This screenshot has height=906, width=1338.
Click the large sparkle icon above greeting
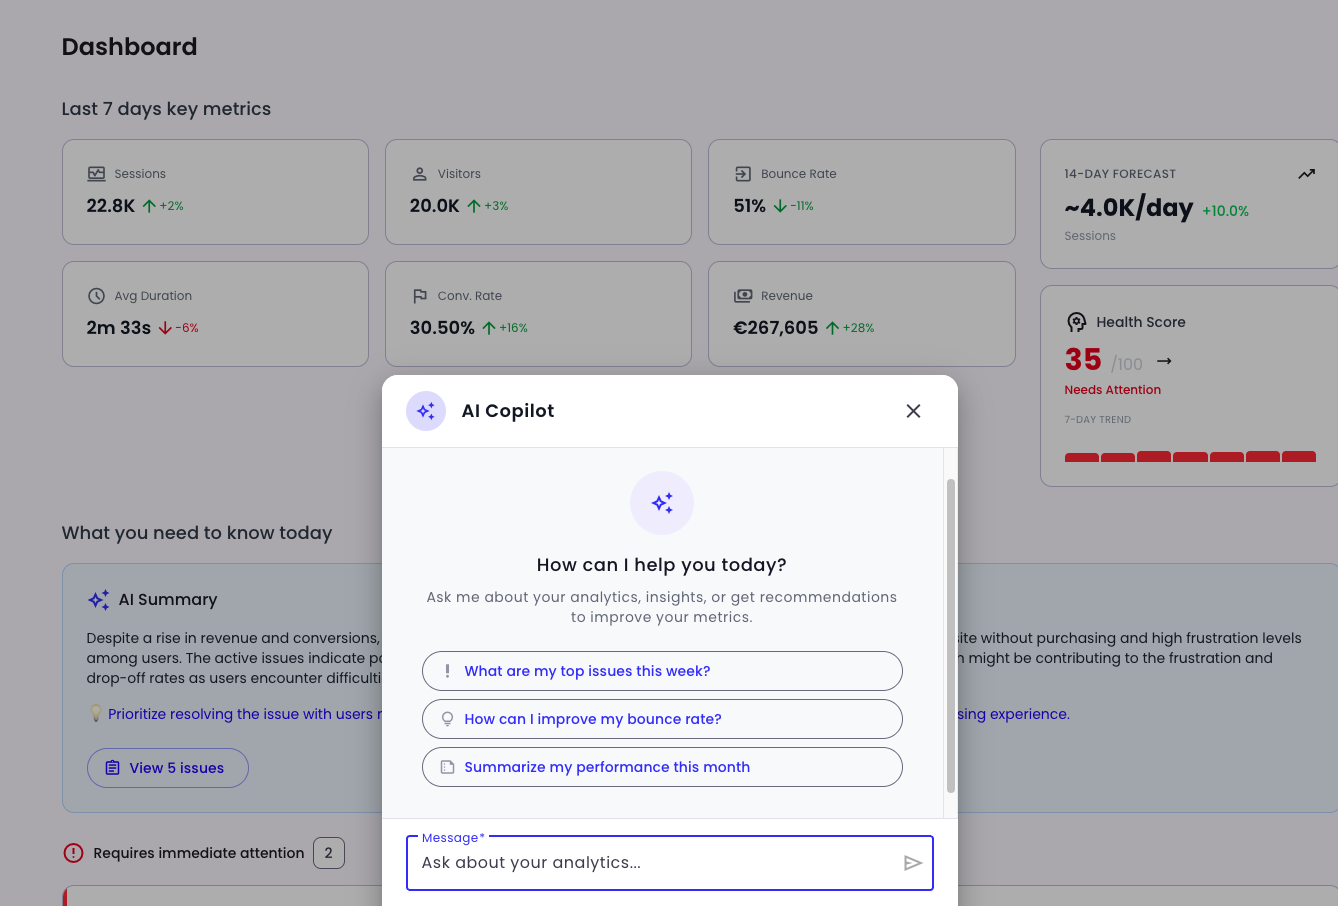tap(662, 503)
